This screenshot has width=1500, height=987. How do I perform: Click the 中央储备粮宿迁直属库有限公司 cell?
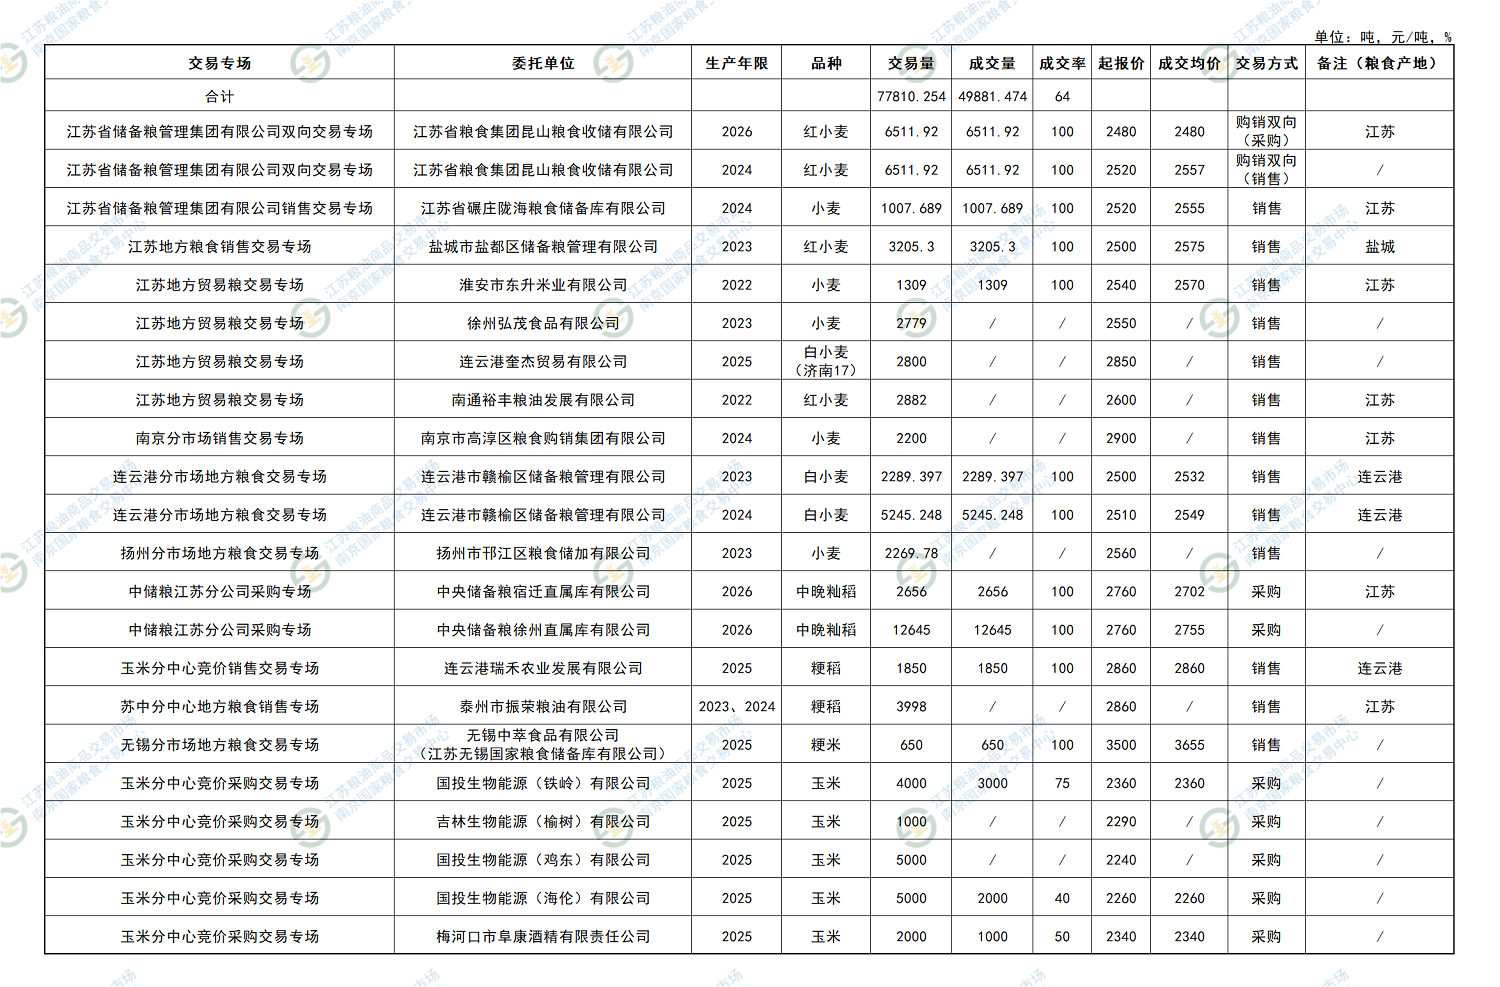point(543,591)
